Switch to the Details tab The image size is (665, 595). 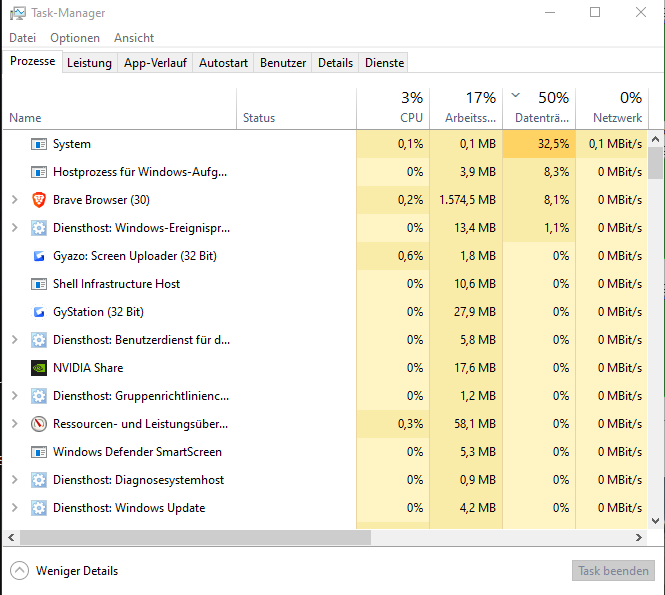[335, 63]
